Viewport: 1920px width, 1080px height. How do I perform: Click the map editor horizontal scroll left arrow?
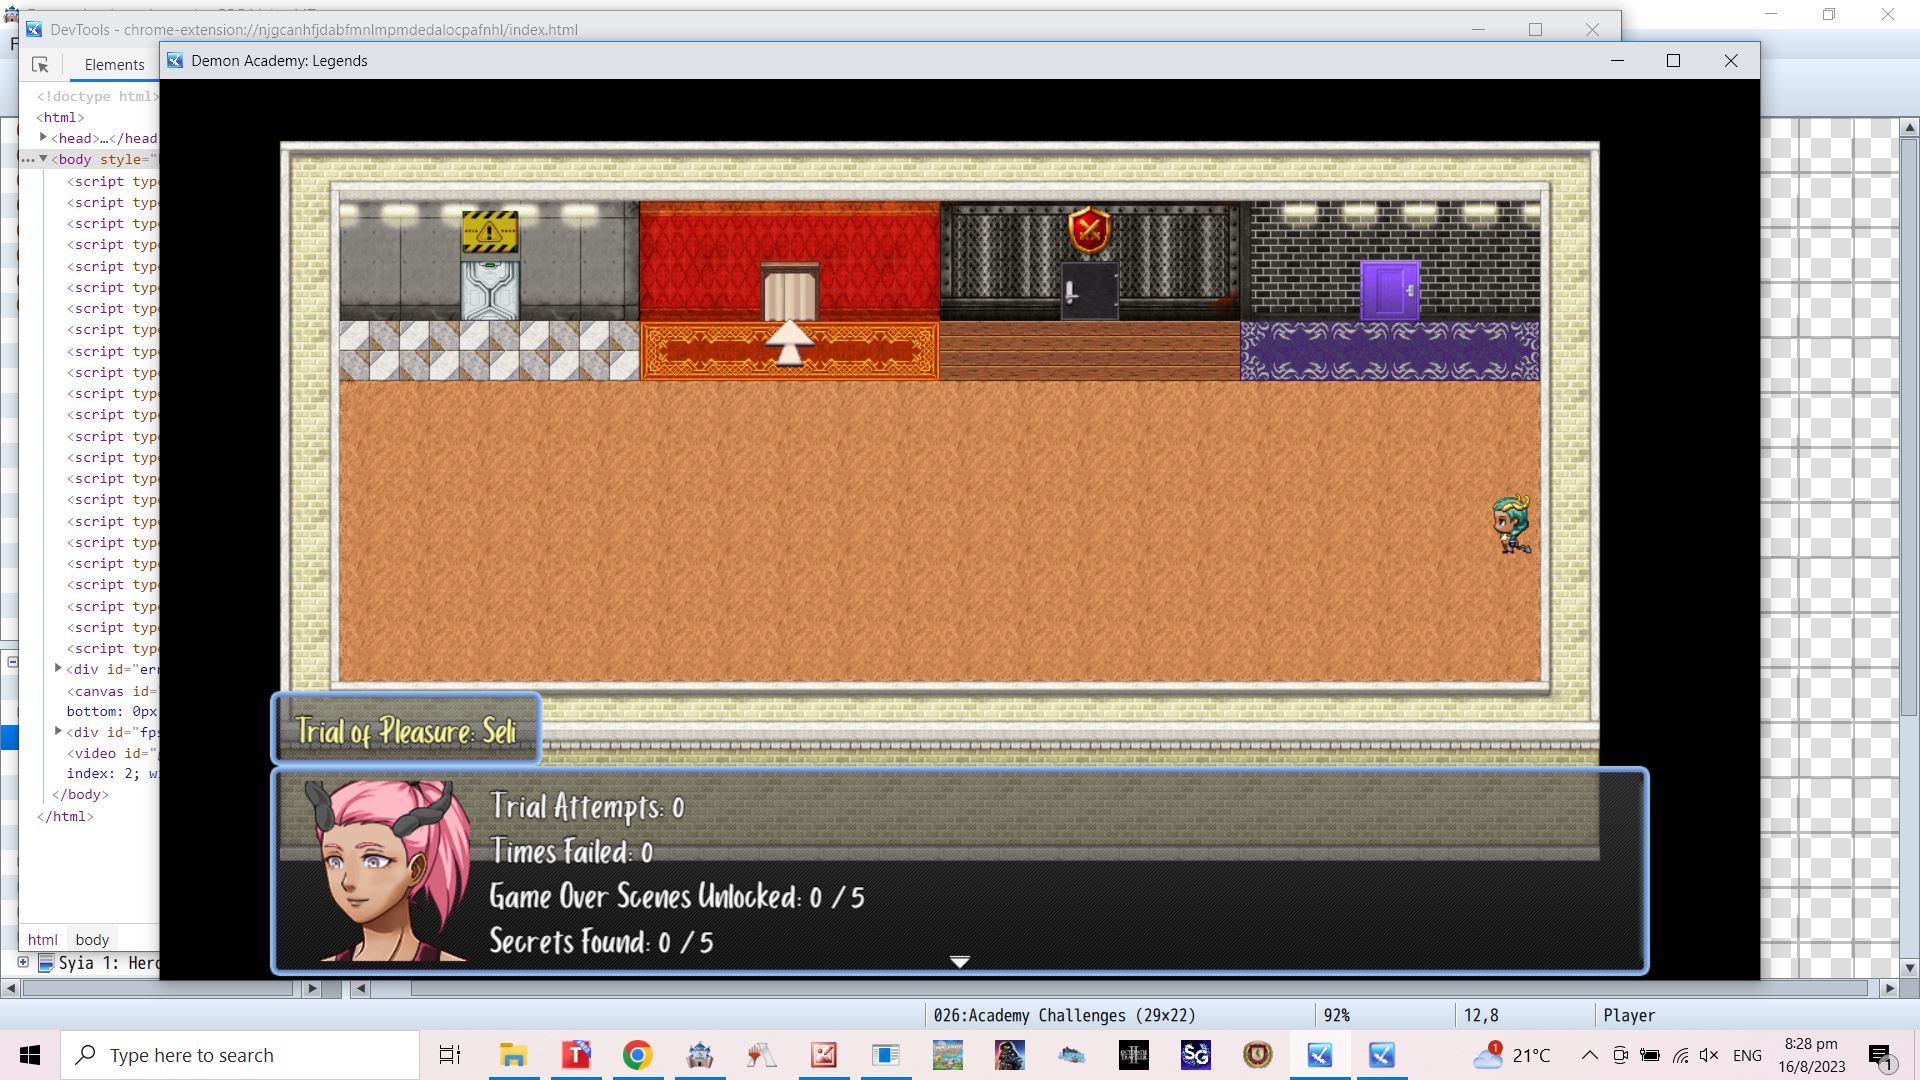pos(360,988)
